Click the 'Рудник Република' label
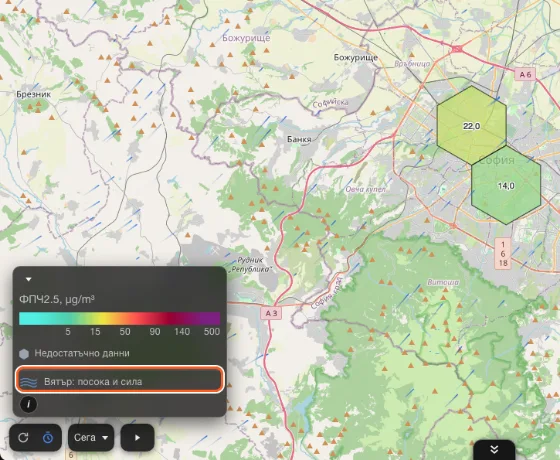 pos(250,265)
